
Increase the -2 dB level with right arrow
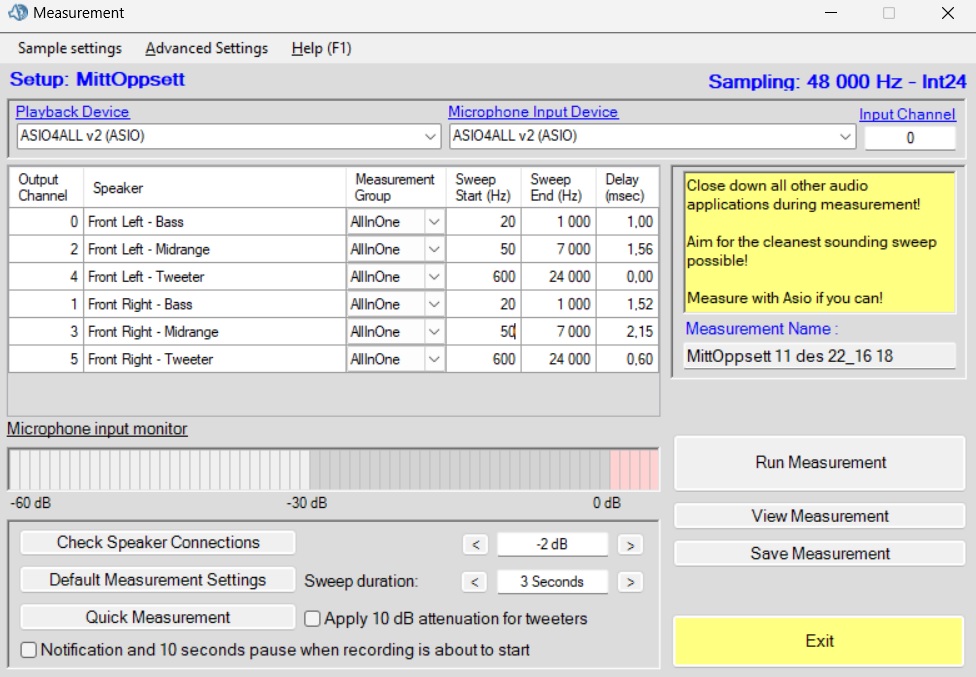[629, 545]
